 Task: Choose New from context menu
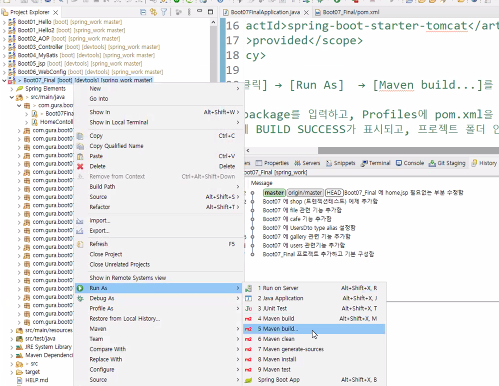158,89
